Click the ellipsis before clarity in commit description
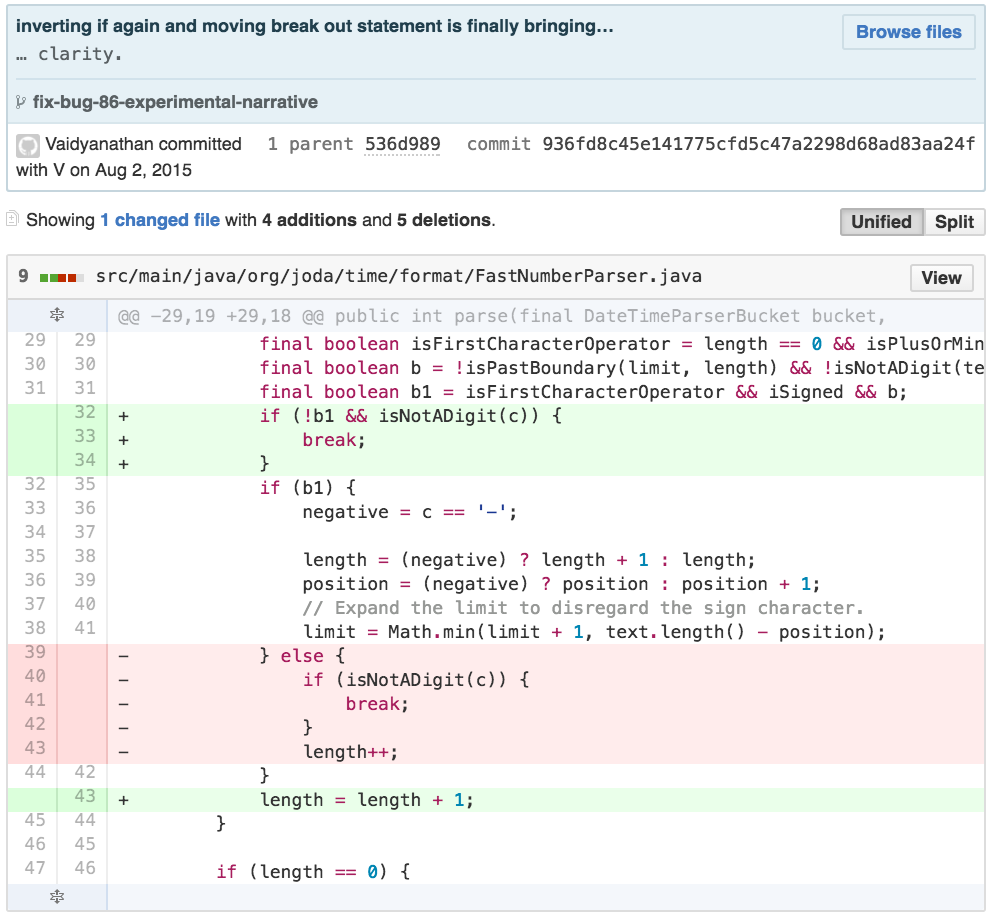 click(21, 55)
